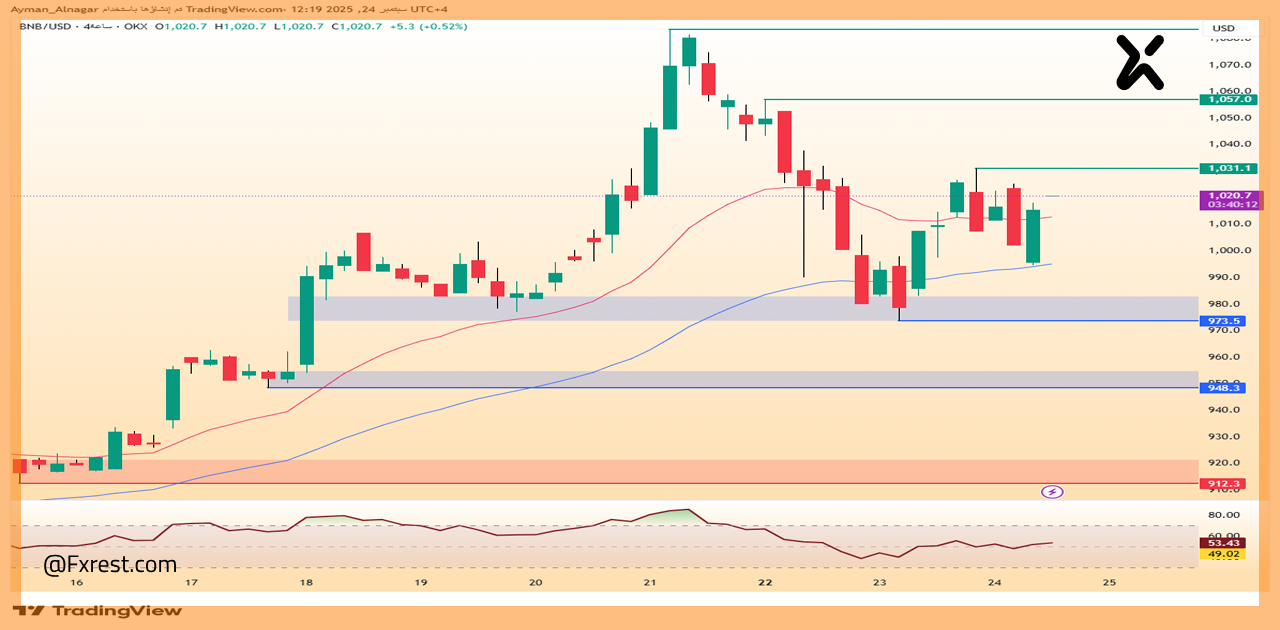The width and height of the screenshot is (1280, 630).
Task: Select the 1,031.1 green price label
Action: pyautogui.click(x=1229, y=168)
